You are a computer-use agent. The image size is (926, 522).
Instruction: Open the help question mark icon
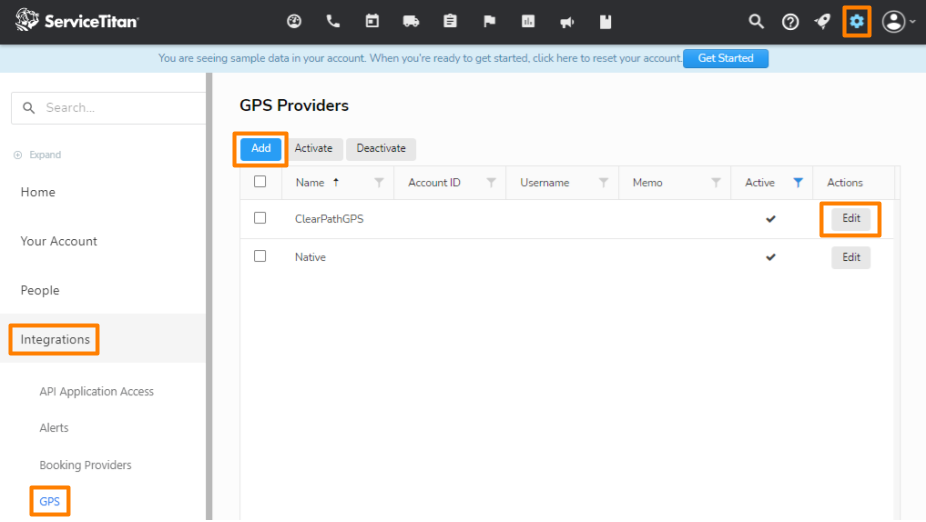tap(790, 22)
